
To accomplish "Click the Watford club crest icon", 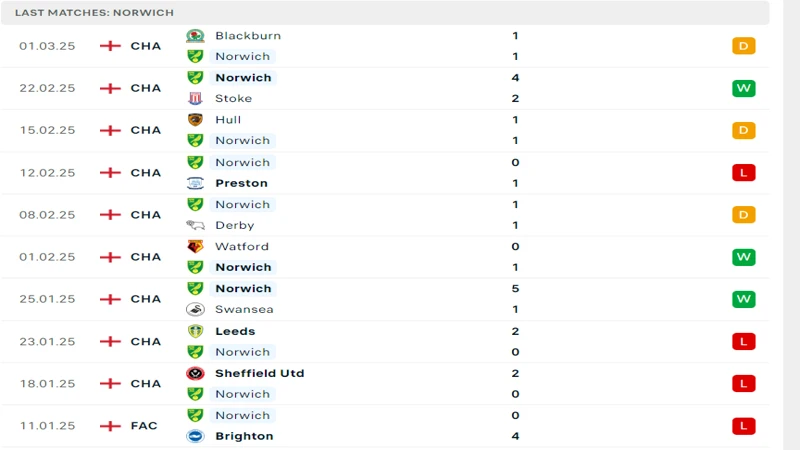I will point(195,246).
